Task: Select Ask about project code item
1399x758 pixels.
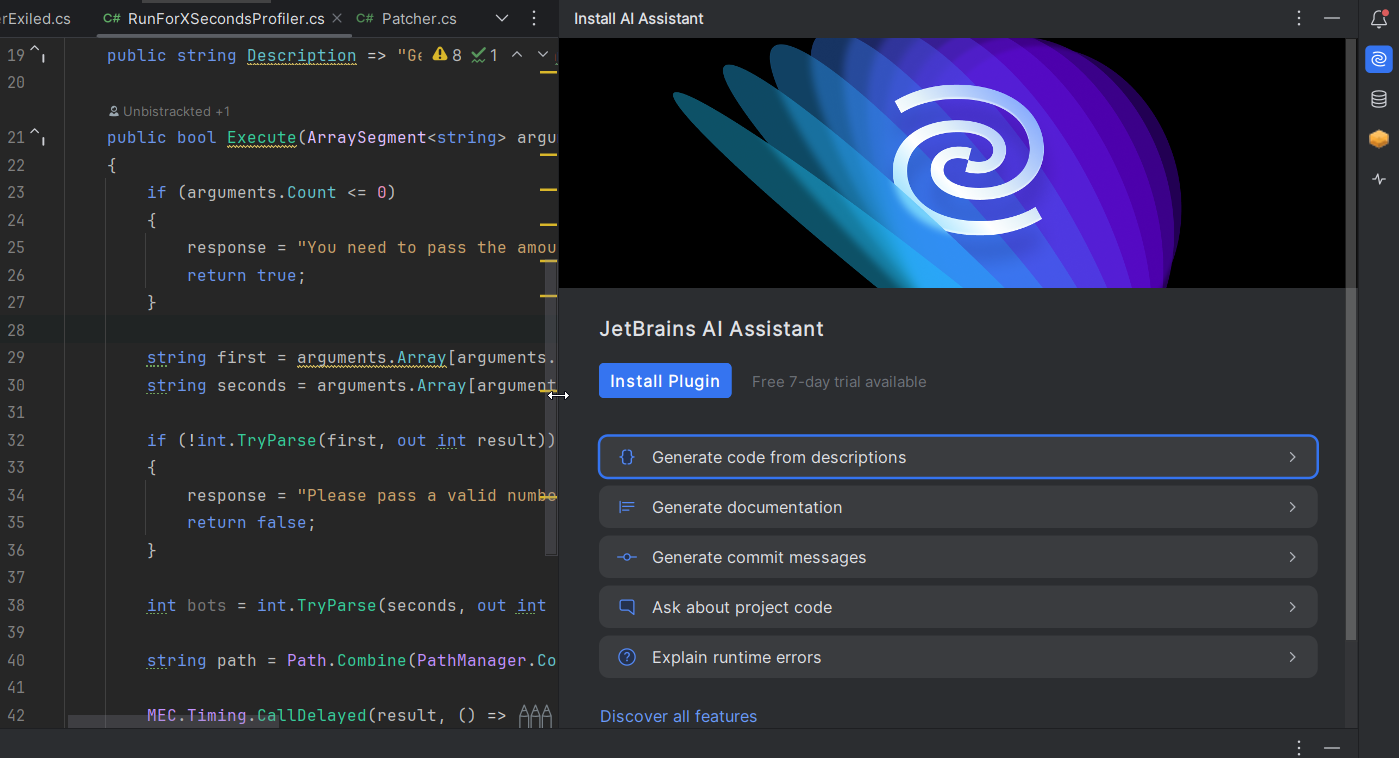Action: [x=958, y=607]
